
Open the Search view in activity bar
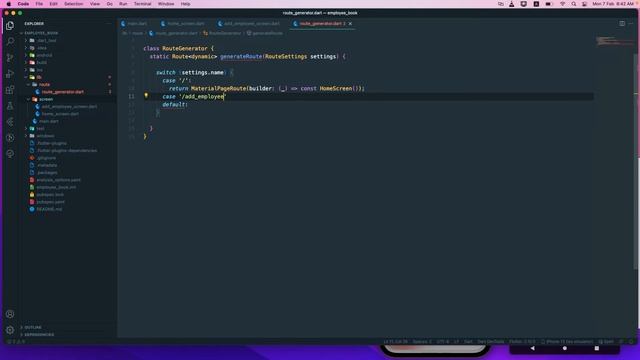(10, 42)
